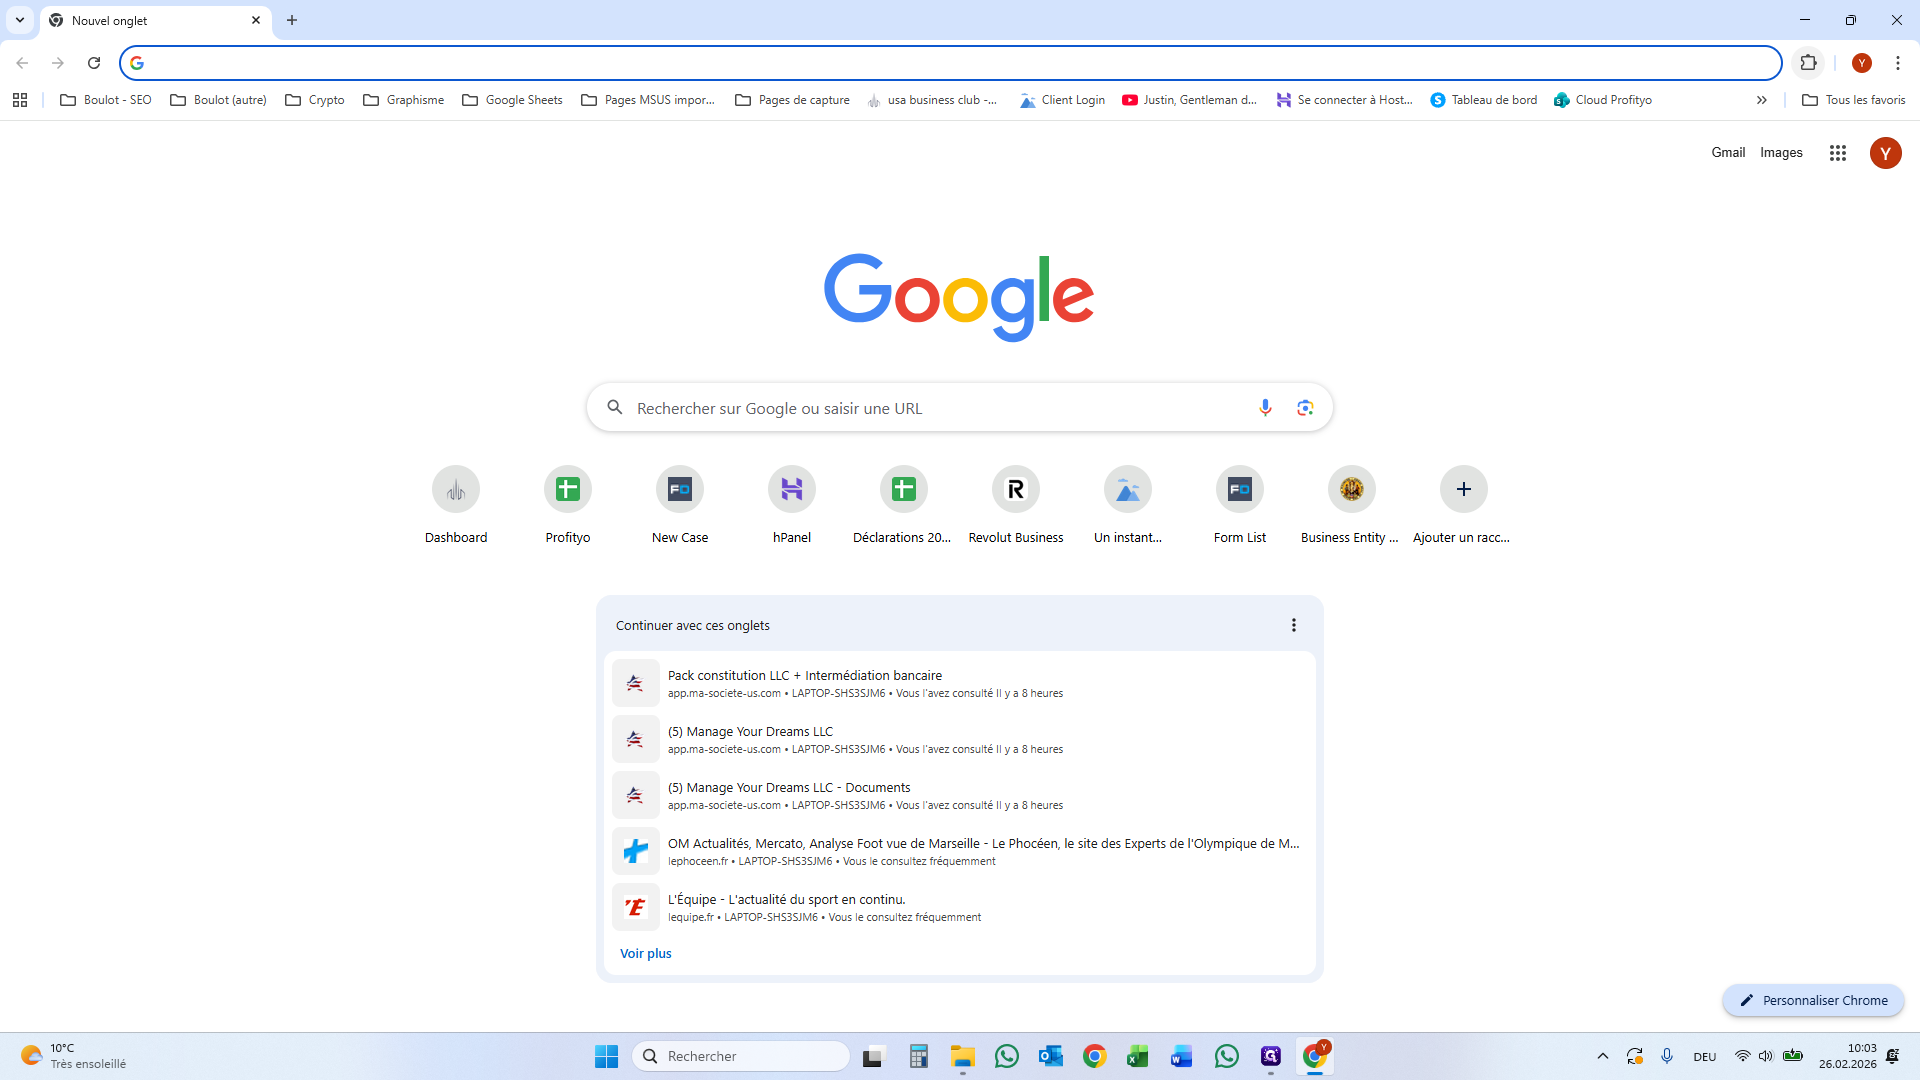The image size is (1920, 1080).
Task: Open WhatsApp from the taskbar
Action: click(1007, 1056)
